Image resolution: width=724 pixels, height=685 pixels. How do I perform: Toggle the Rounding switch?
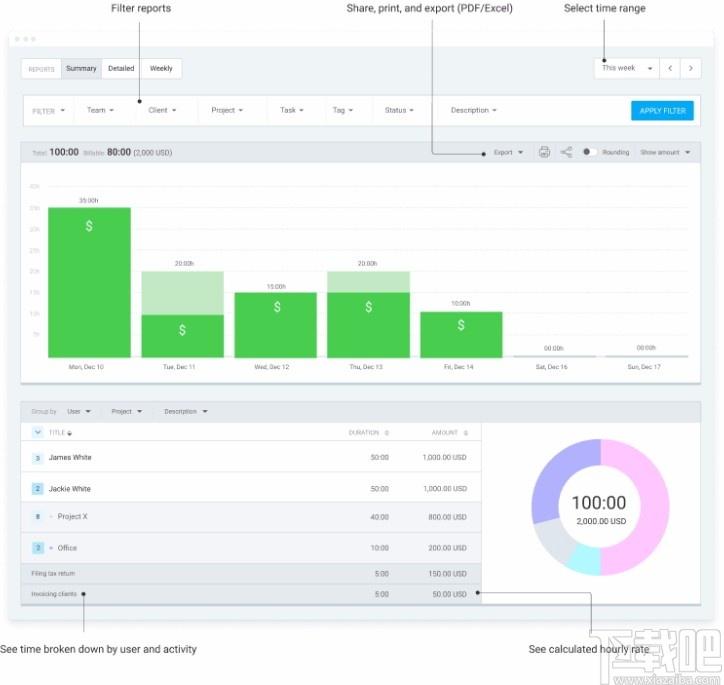[x=589, y=152]
